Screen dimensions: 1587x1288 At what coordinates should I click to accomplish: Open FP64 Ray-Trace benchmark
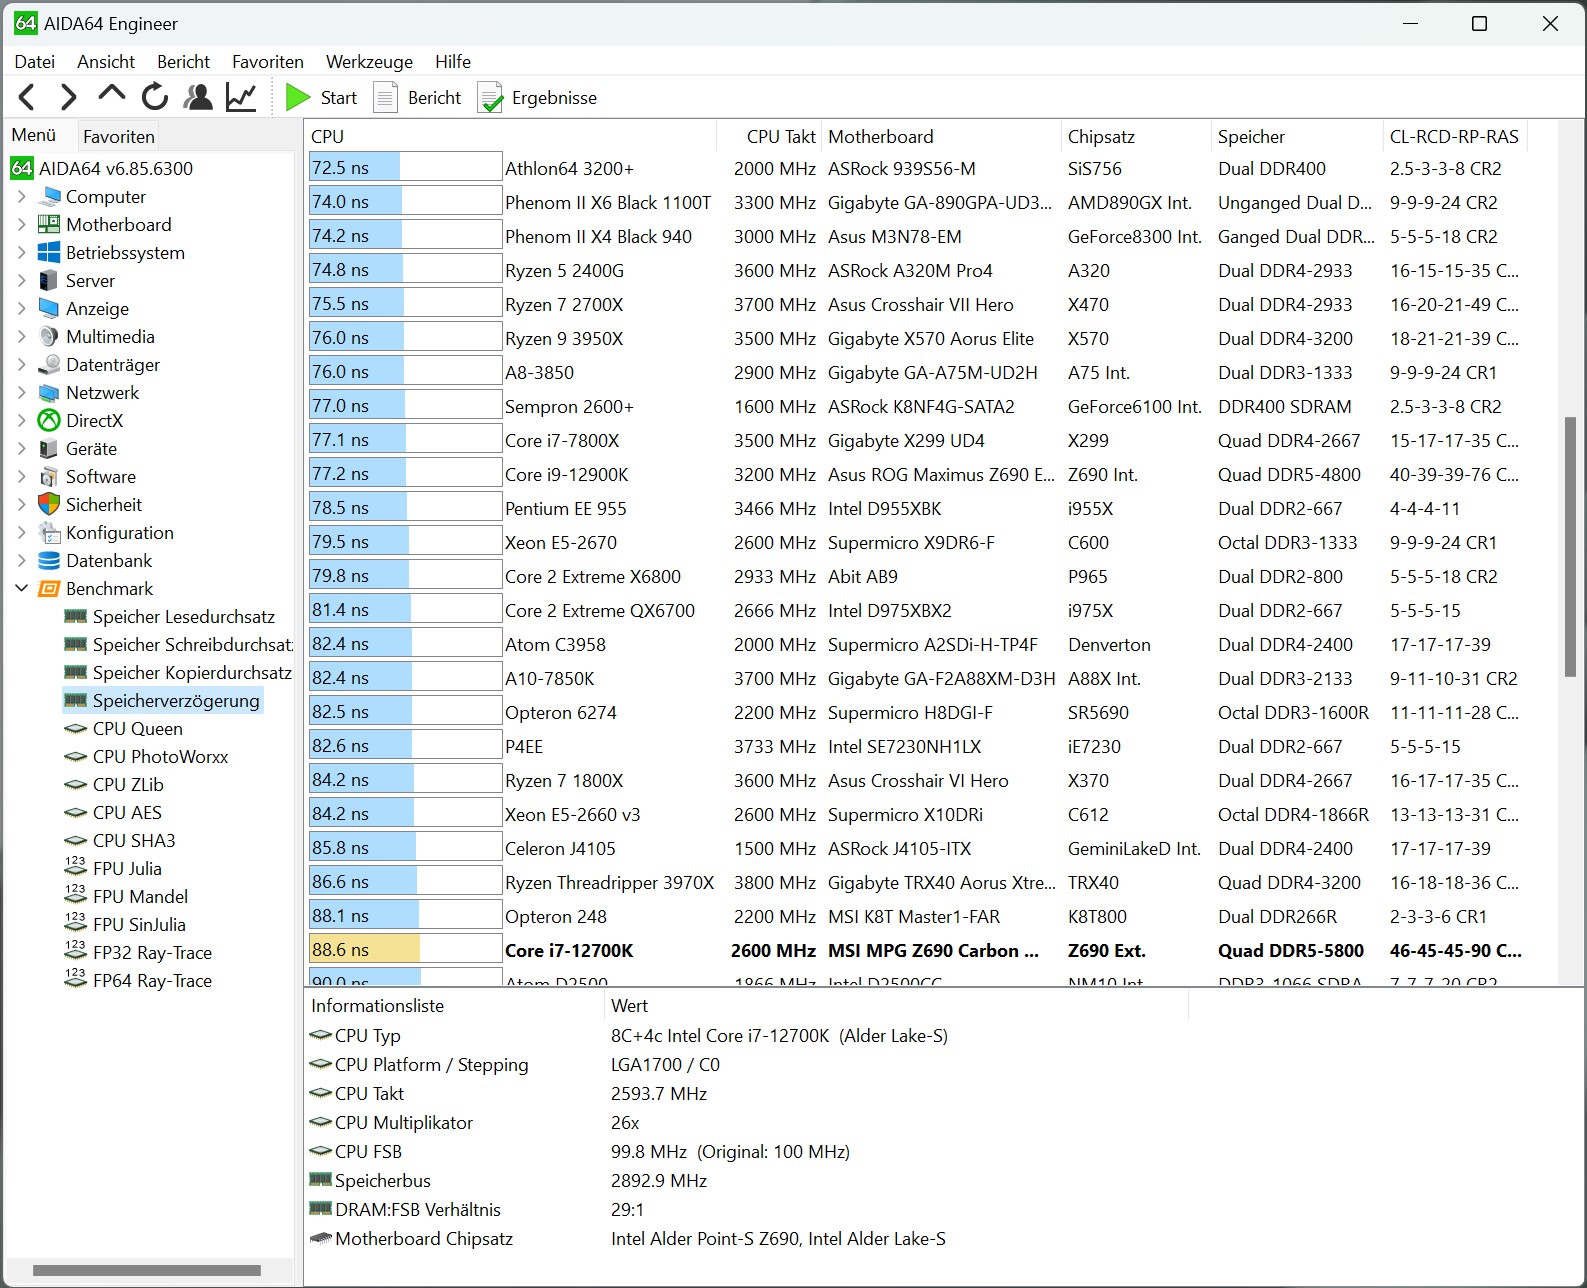152,981
